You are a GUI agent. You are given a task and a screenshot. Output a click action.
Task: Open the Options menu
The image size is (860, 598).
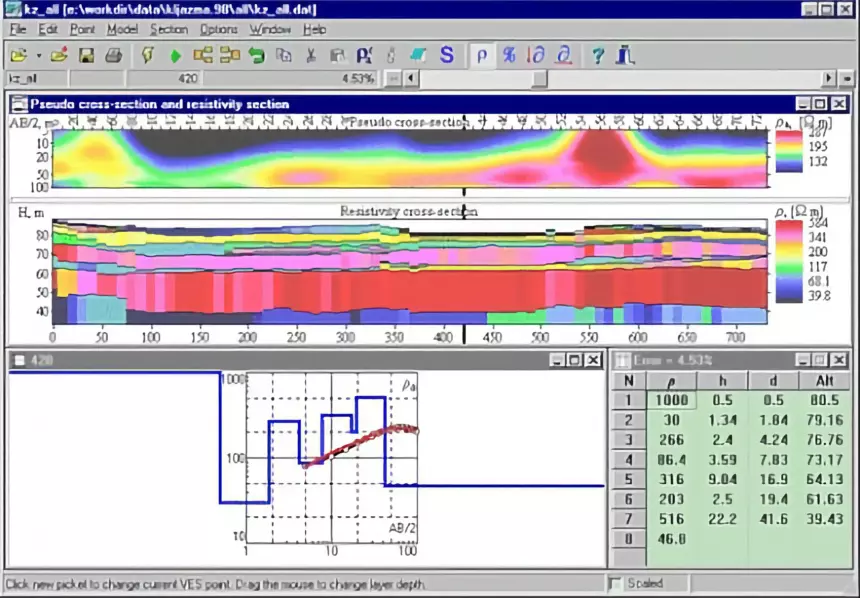pyautogui.click(x=218, y=30)
